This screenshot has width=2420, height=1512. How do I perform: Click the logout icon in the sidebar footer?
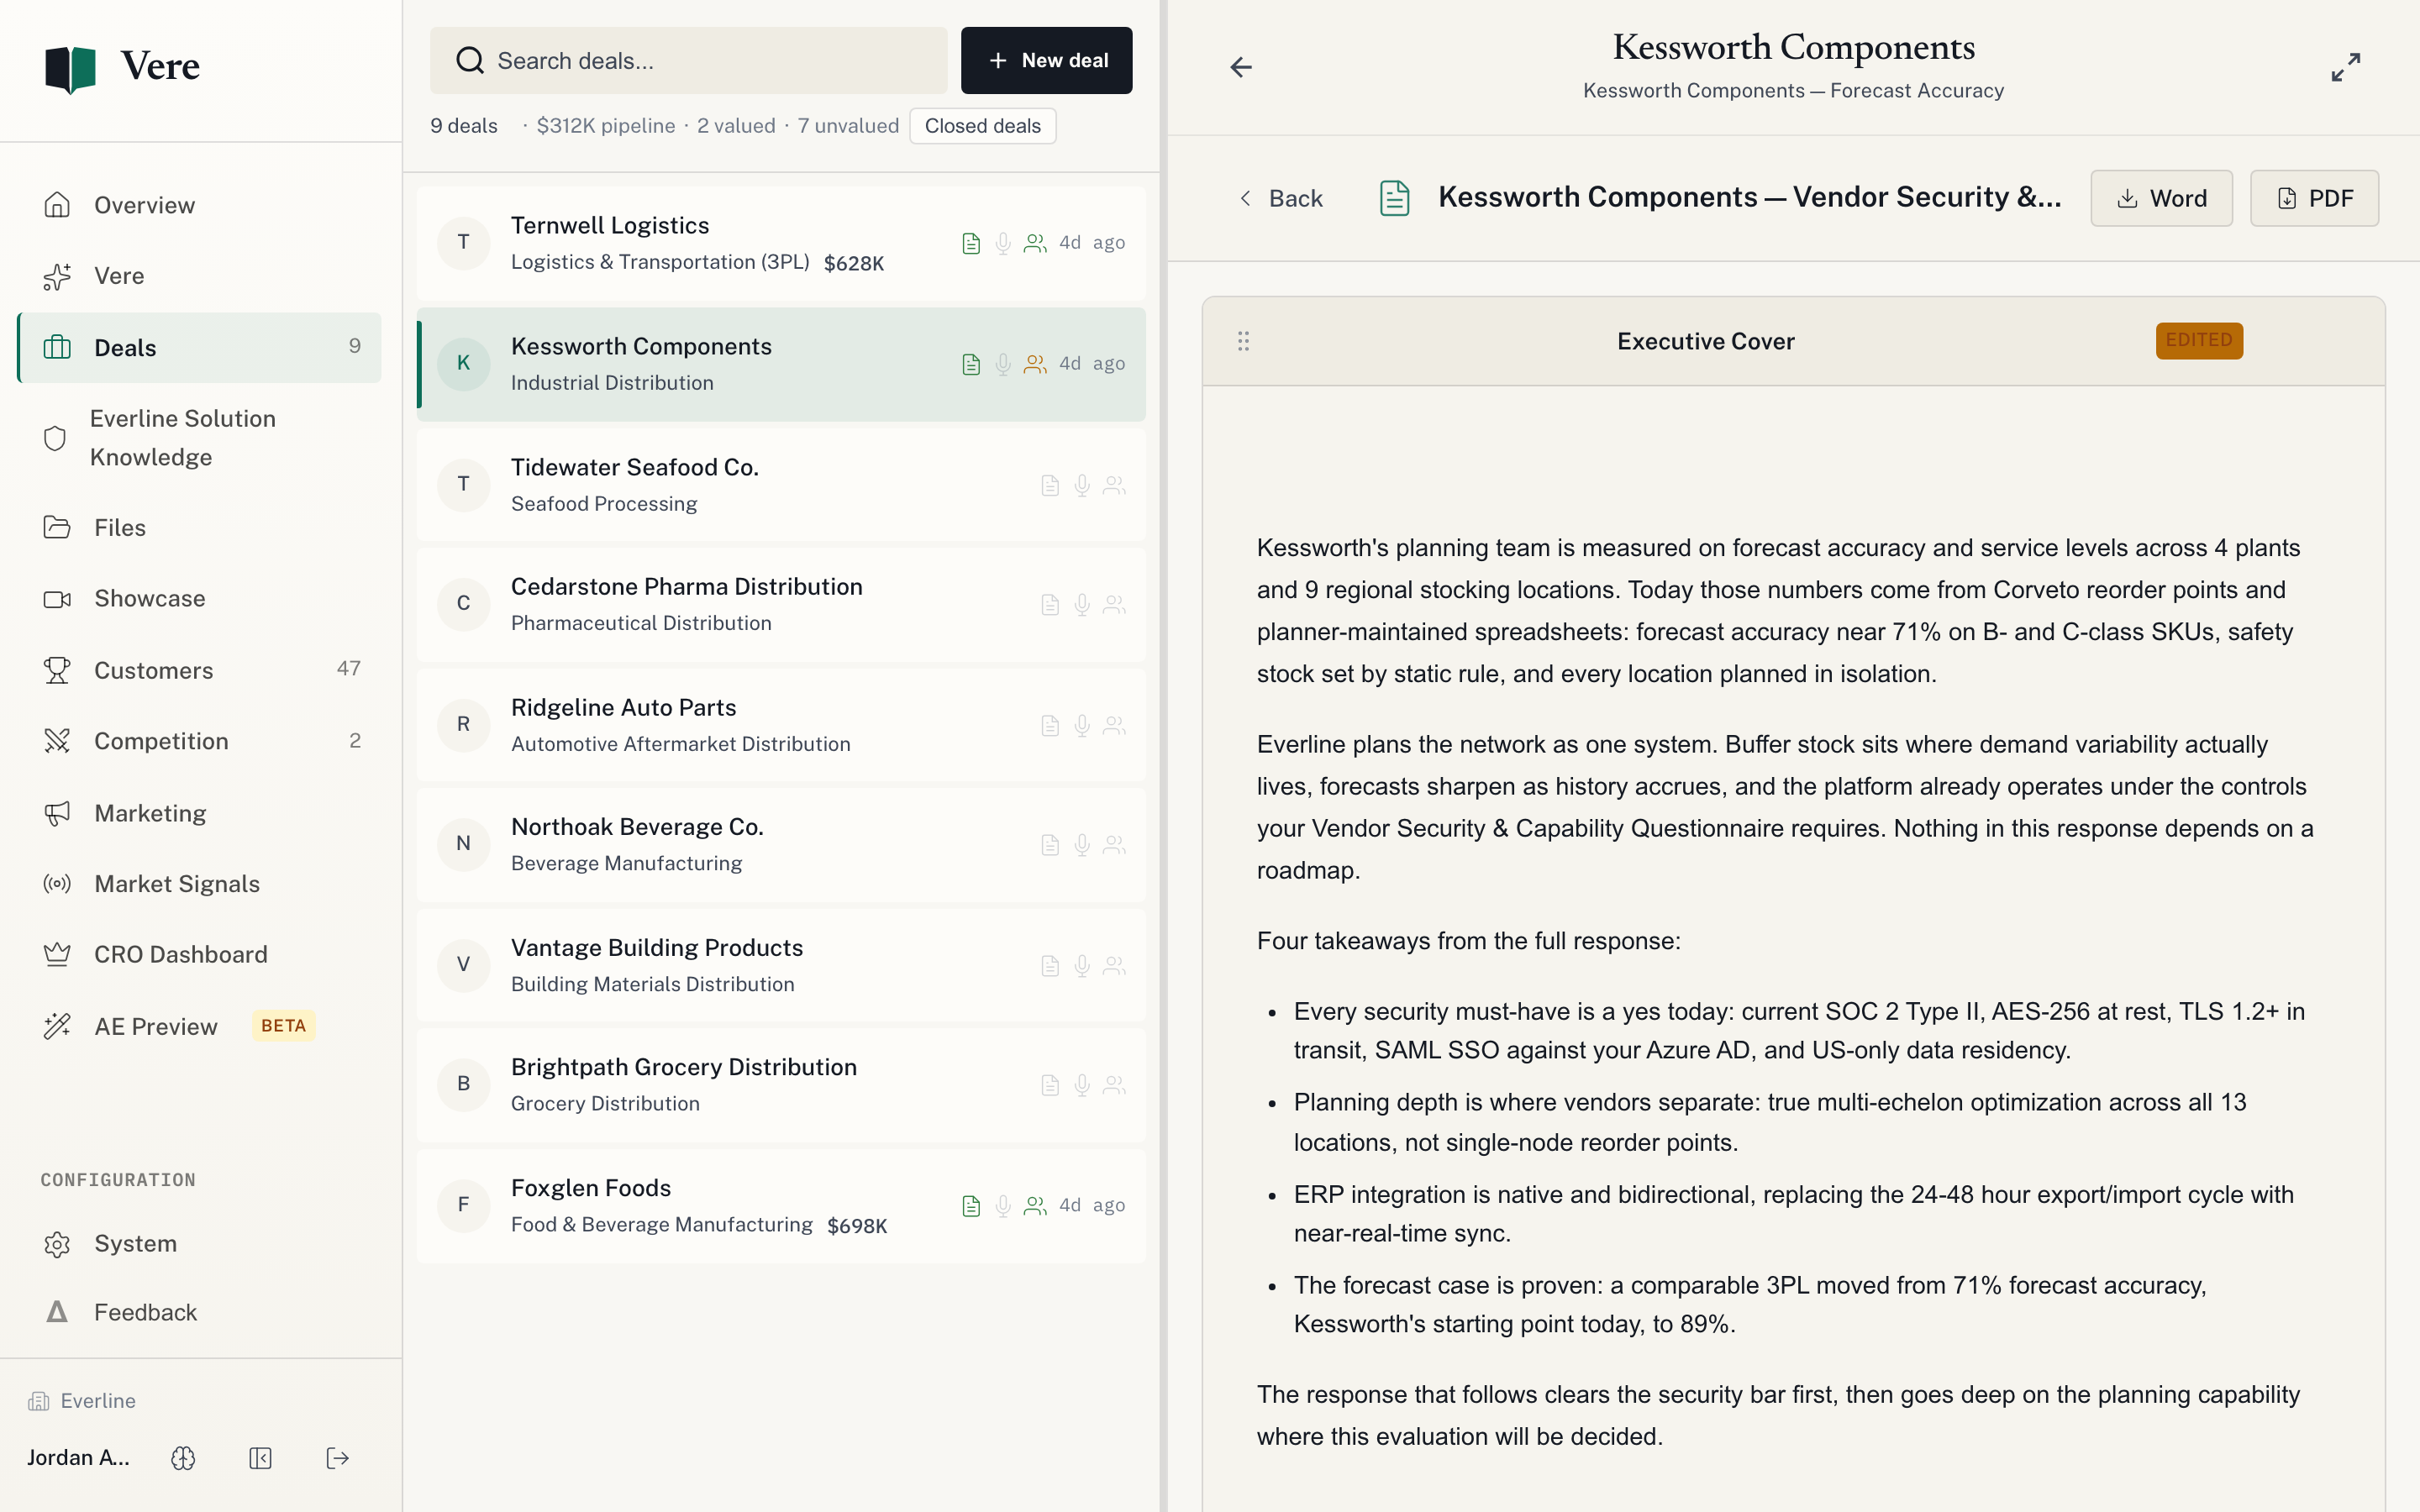coord(338,1458)
